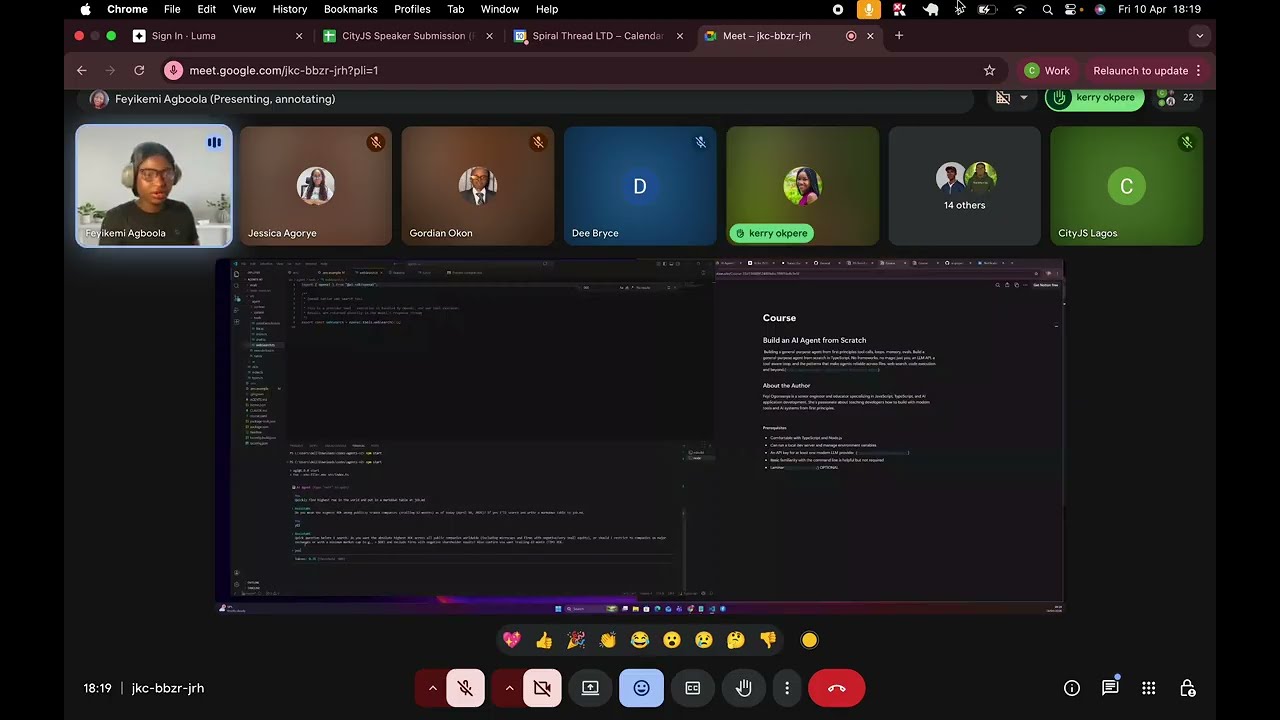The height and width of the screenshot is (720, 1280).
Task: Open audio settings arrow beside microphone
Action: [x=432, y=688]
